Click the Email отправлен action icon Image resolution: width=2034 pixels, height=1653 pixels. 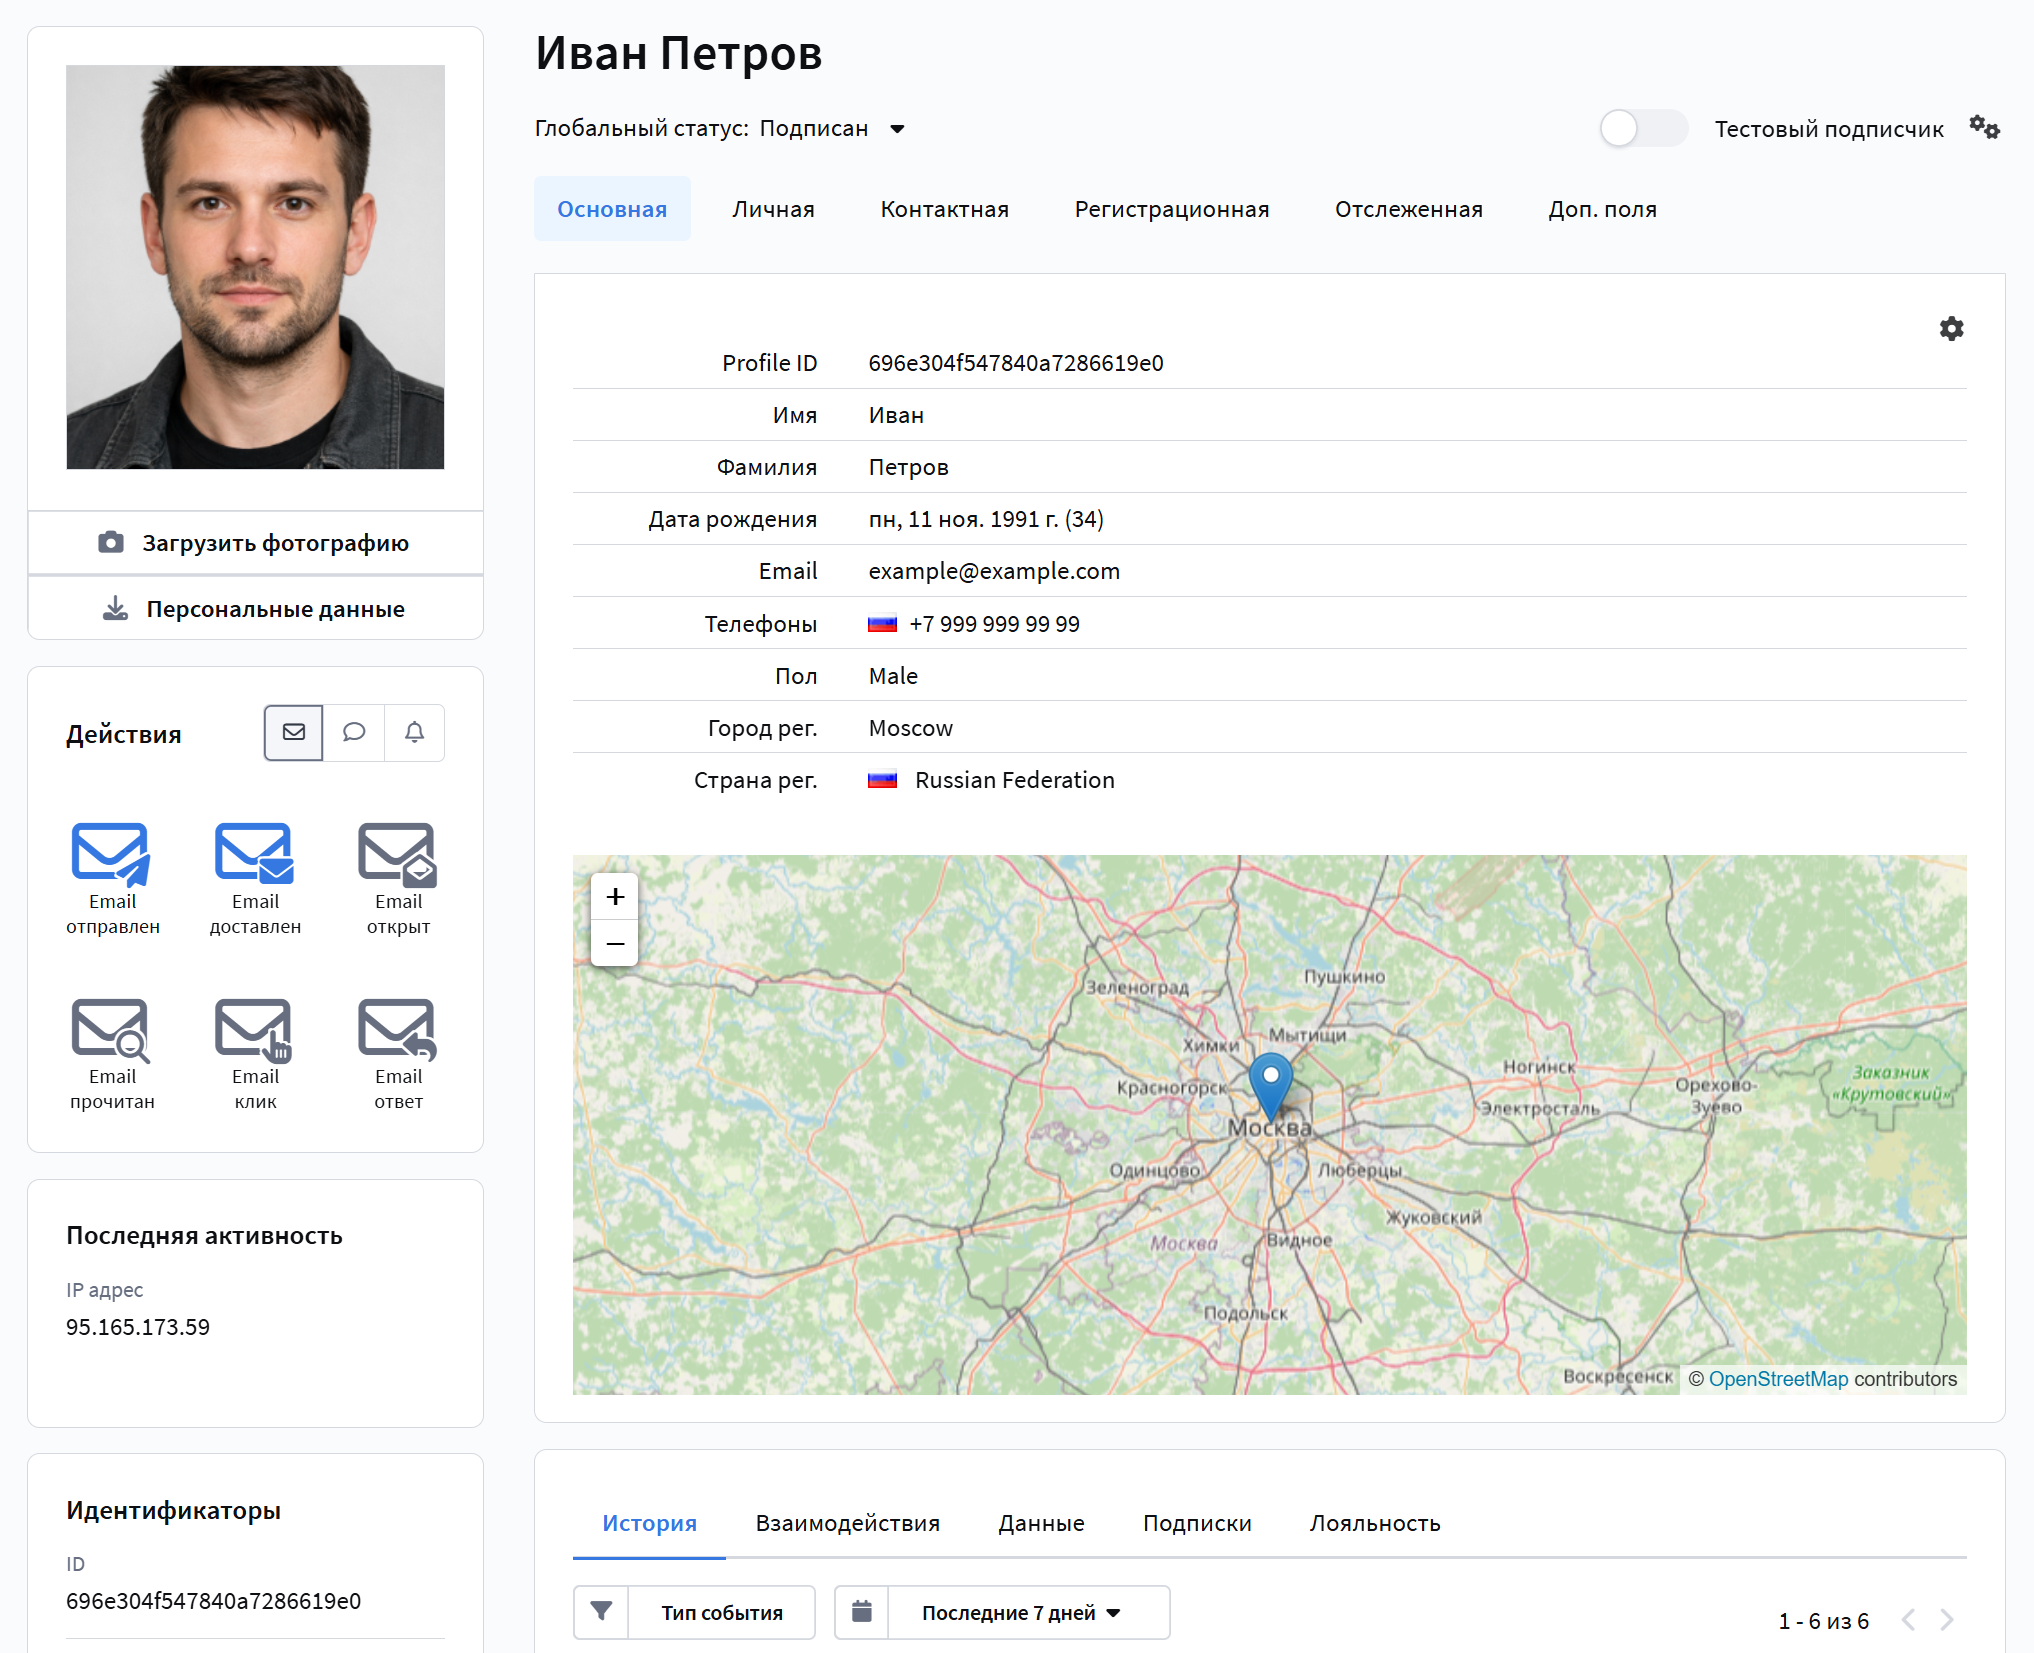pyautogui.click(x=111, y=855)
